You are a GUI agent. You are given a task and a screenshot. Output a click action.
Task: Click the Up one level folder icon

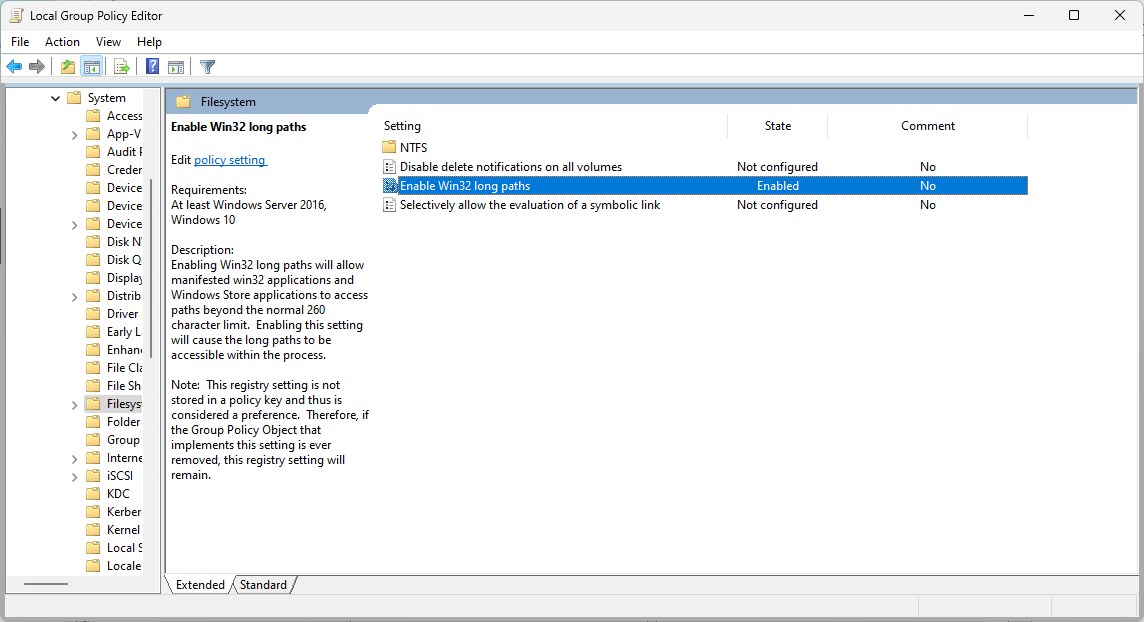coord(67,67)
